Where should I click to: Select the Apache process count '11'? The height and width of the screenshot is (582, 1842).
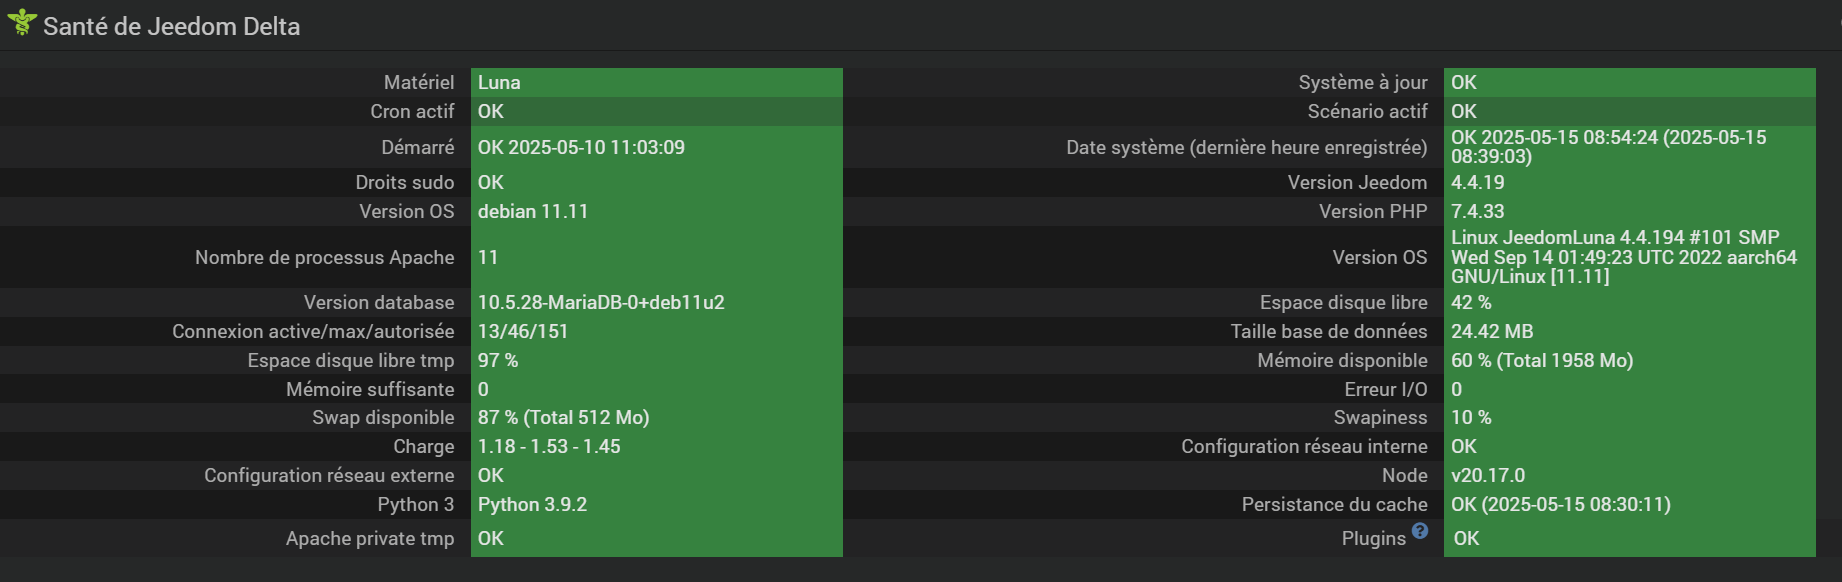click(488, 257)
